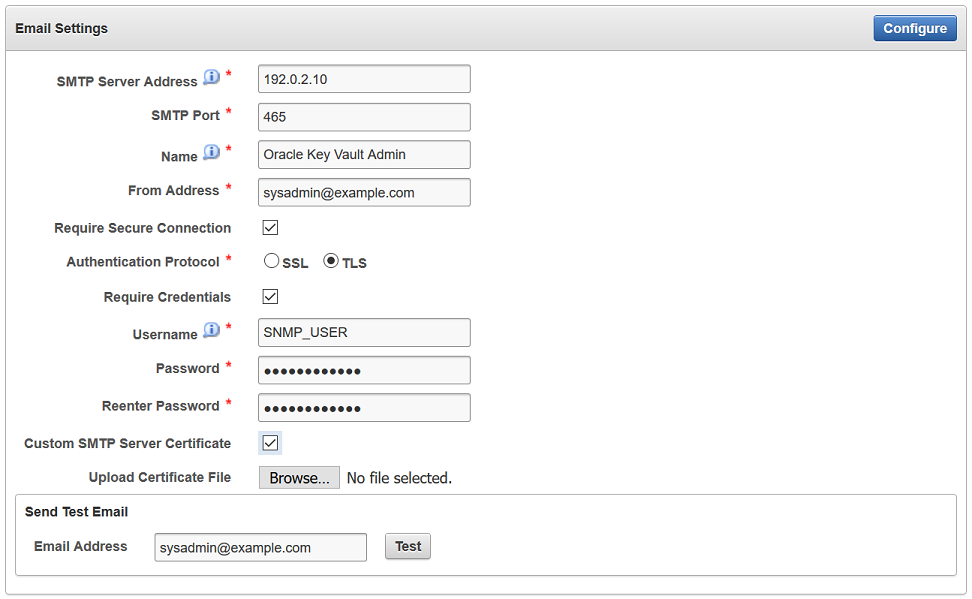Image resolution: width=972 pixels, height=599 pixels.
Task: Click the Name field showing Oracle Key Vault Admin
Action: click(x=364, y=154)
